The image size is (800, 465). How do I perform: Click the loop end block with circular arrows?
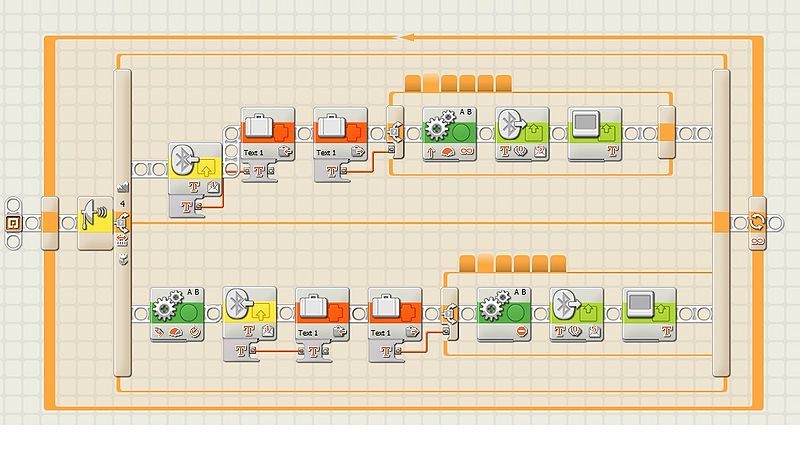coord(757,221)
